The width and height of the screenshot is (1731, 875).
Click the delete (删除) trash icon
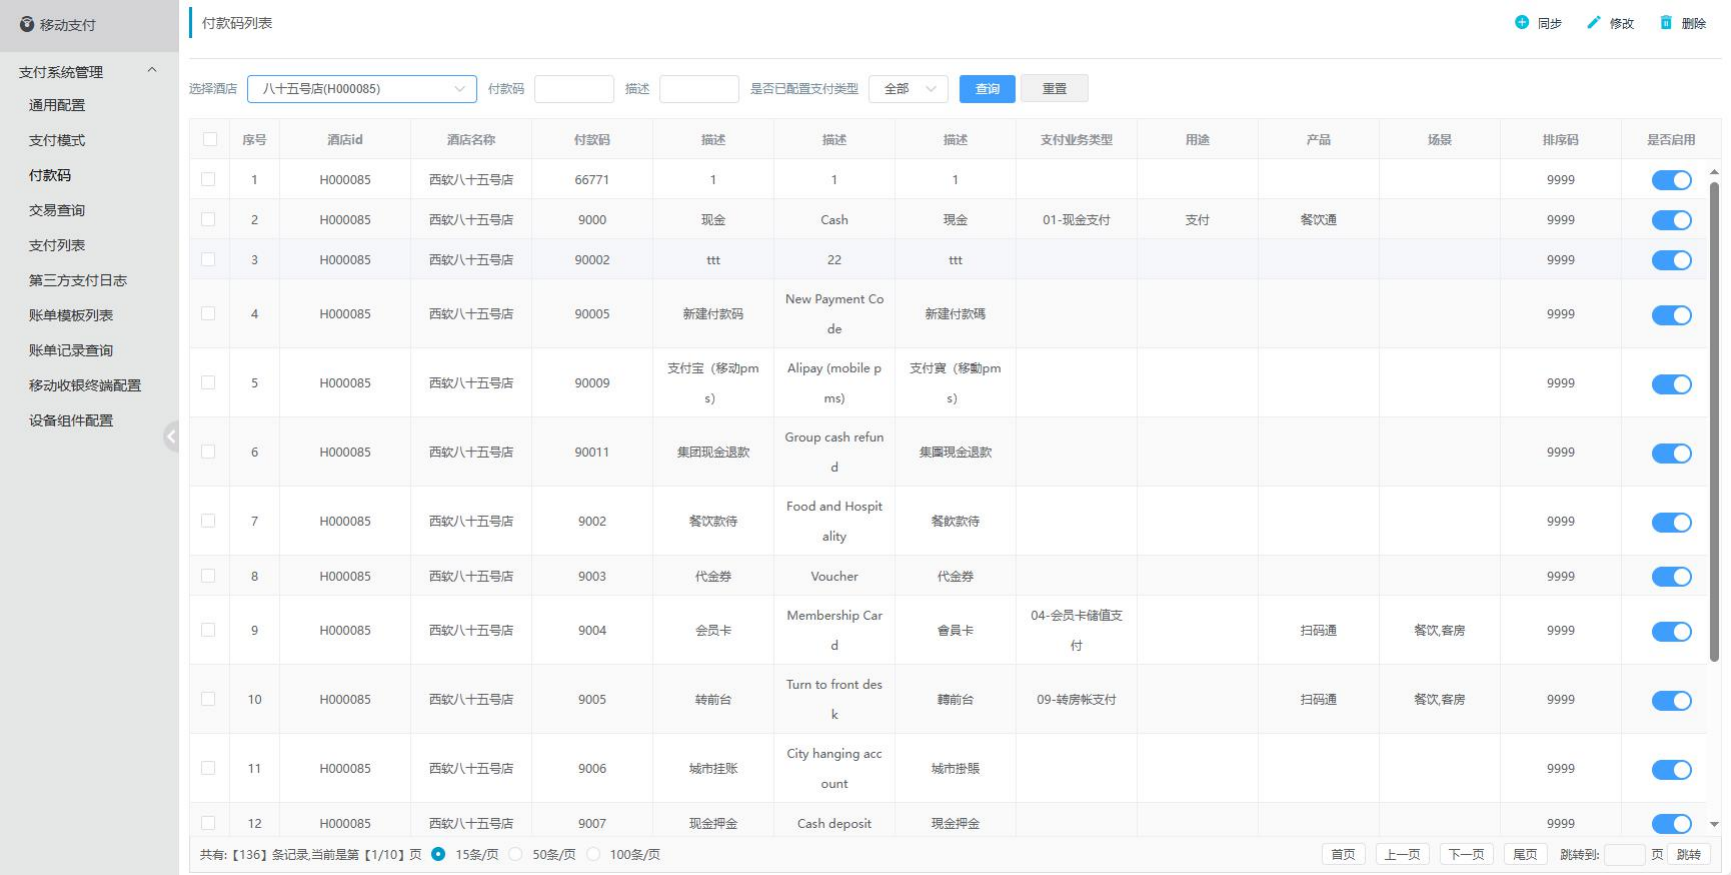1666,23
